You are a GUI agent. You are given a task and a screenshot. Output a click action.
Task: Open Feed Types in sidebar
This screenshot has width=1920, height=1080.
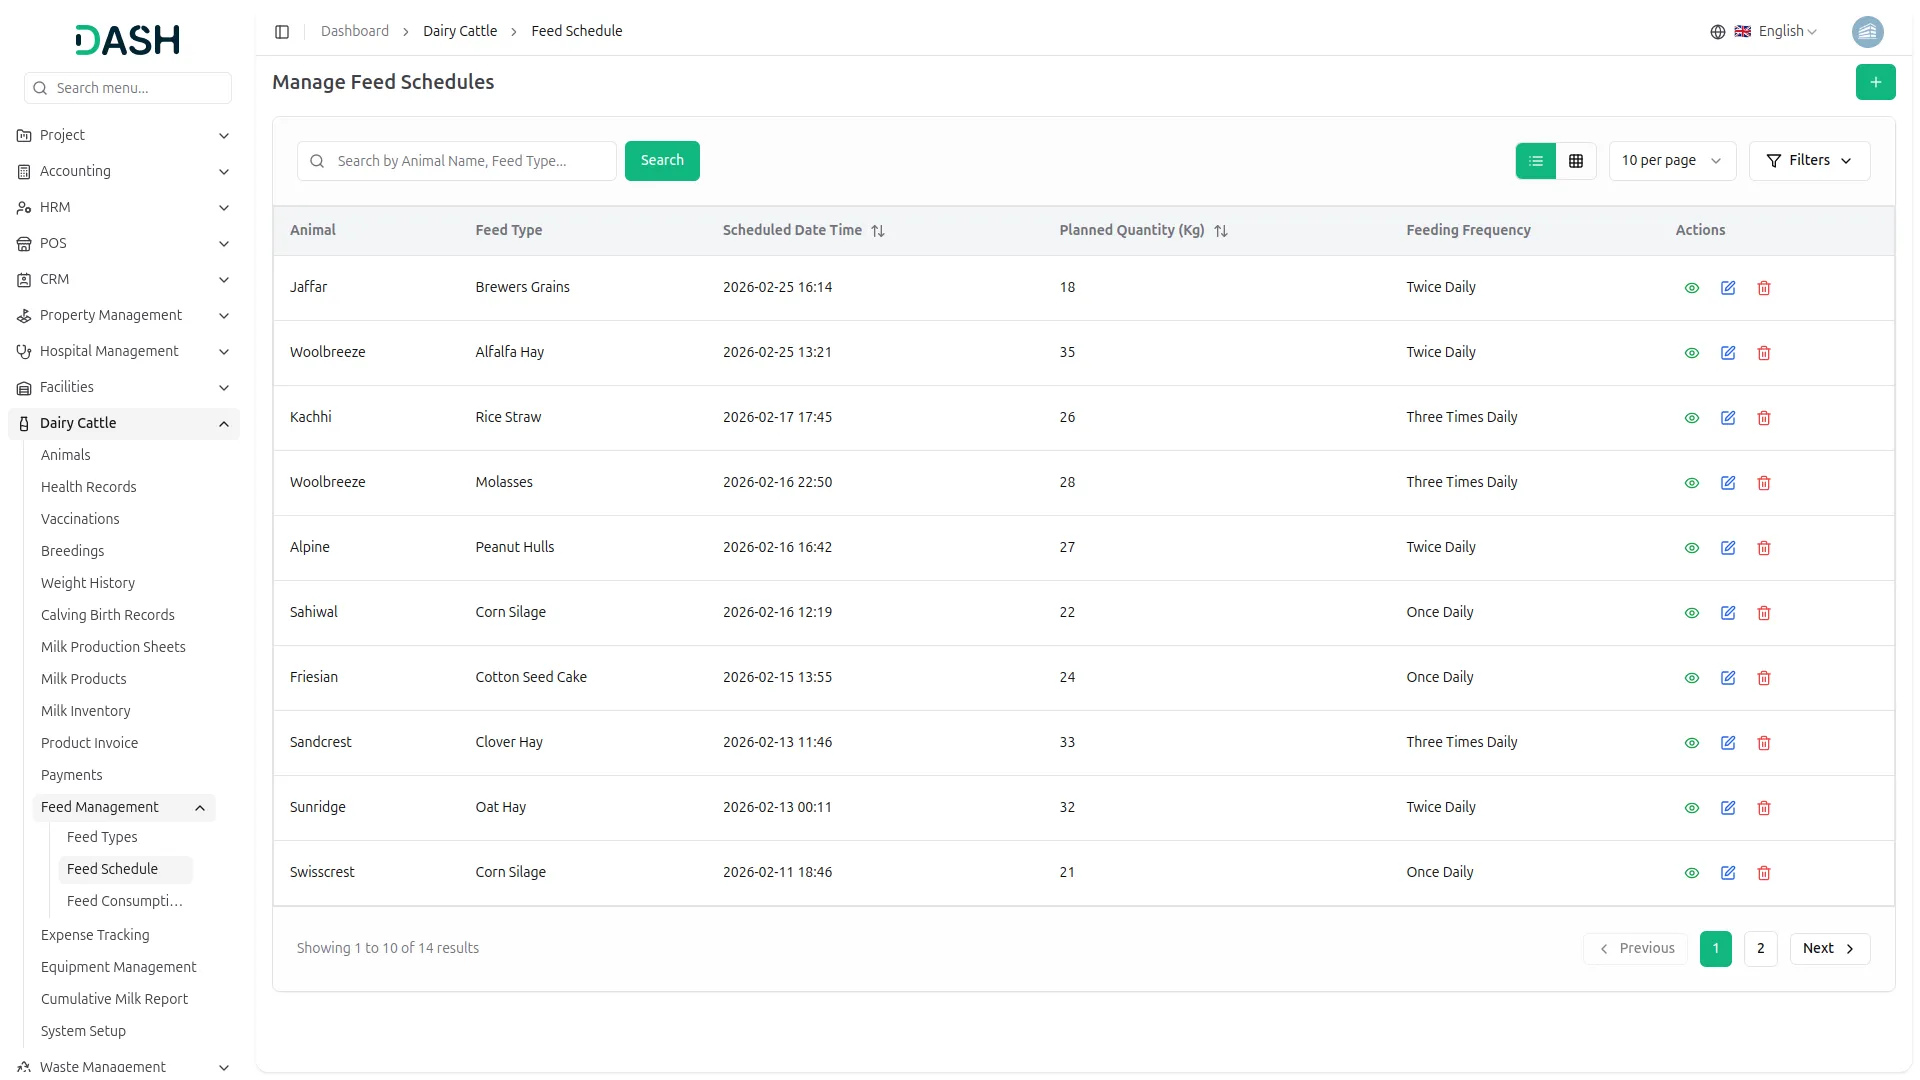tap(102, 838)
